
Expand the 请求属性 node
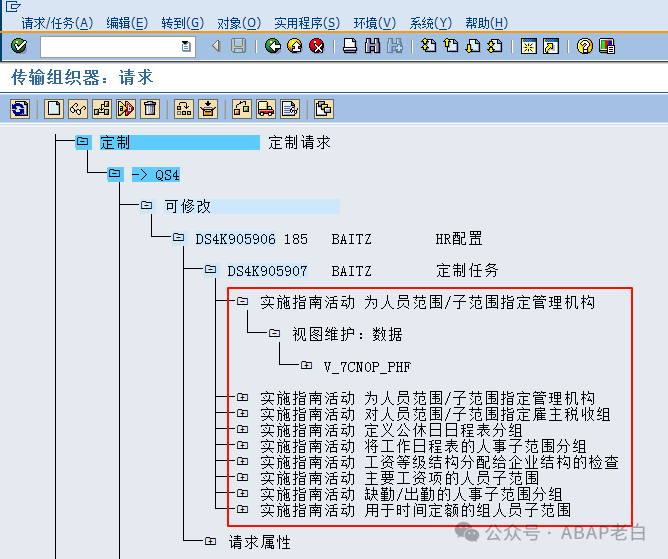210,541
